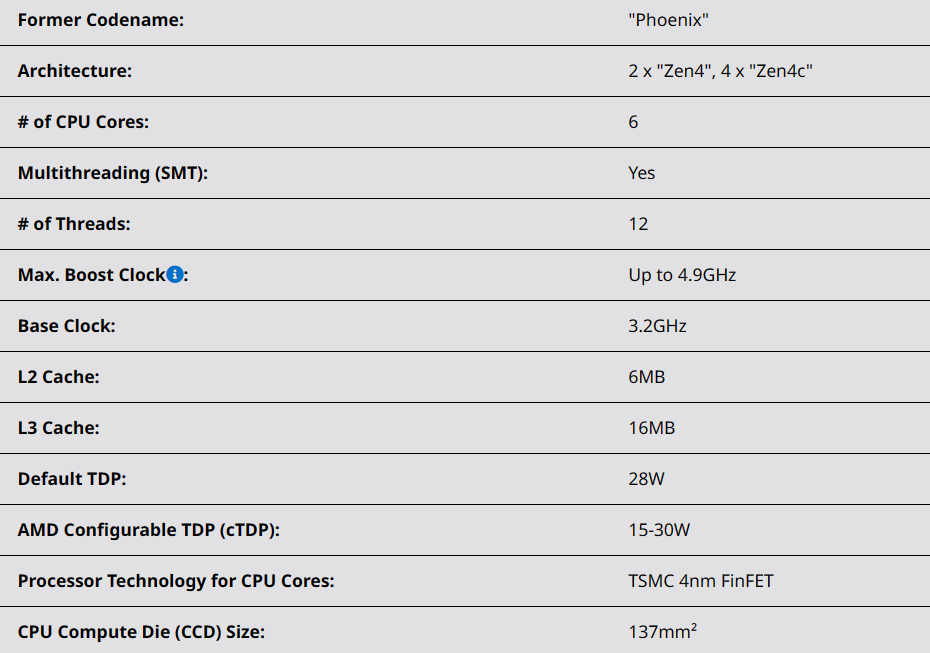Click the "TSMC 4nm FinFET" value
The width and height of the screenshot is (930, 653).
(x=701, y=581)
